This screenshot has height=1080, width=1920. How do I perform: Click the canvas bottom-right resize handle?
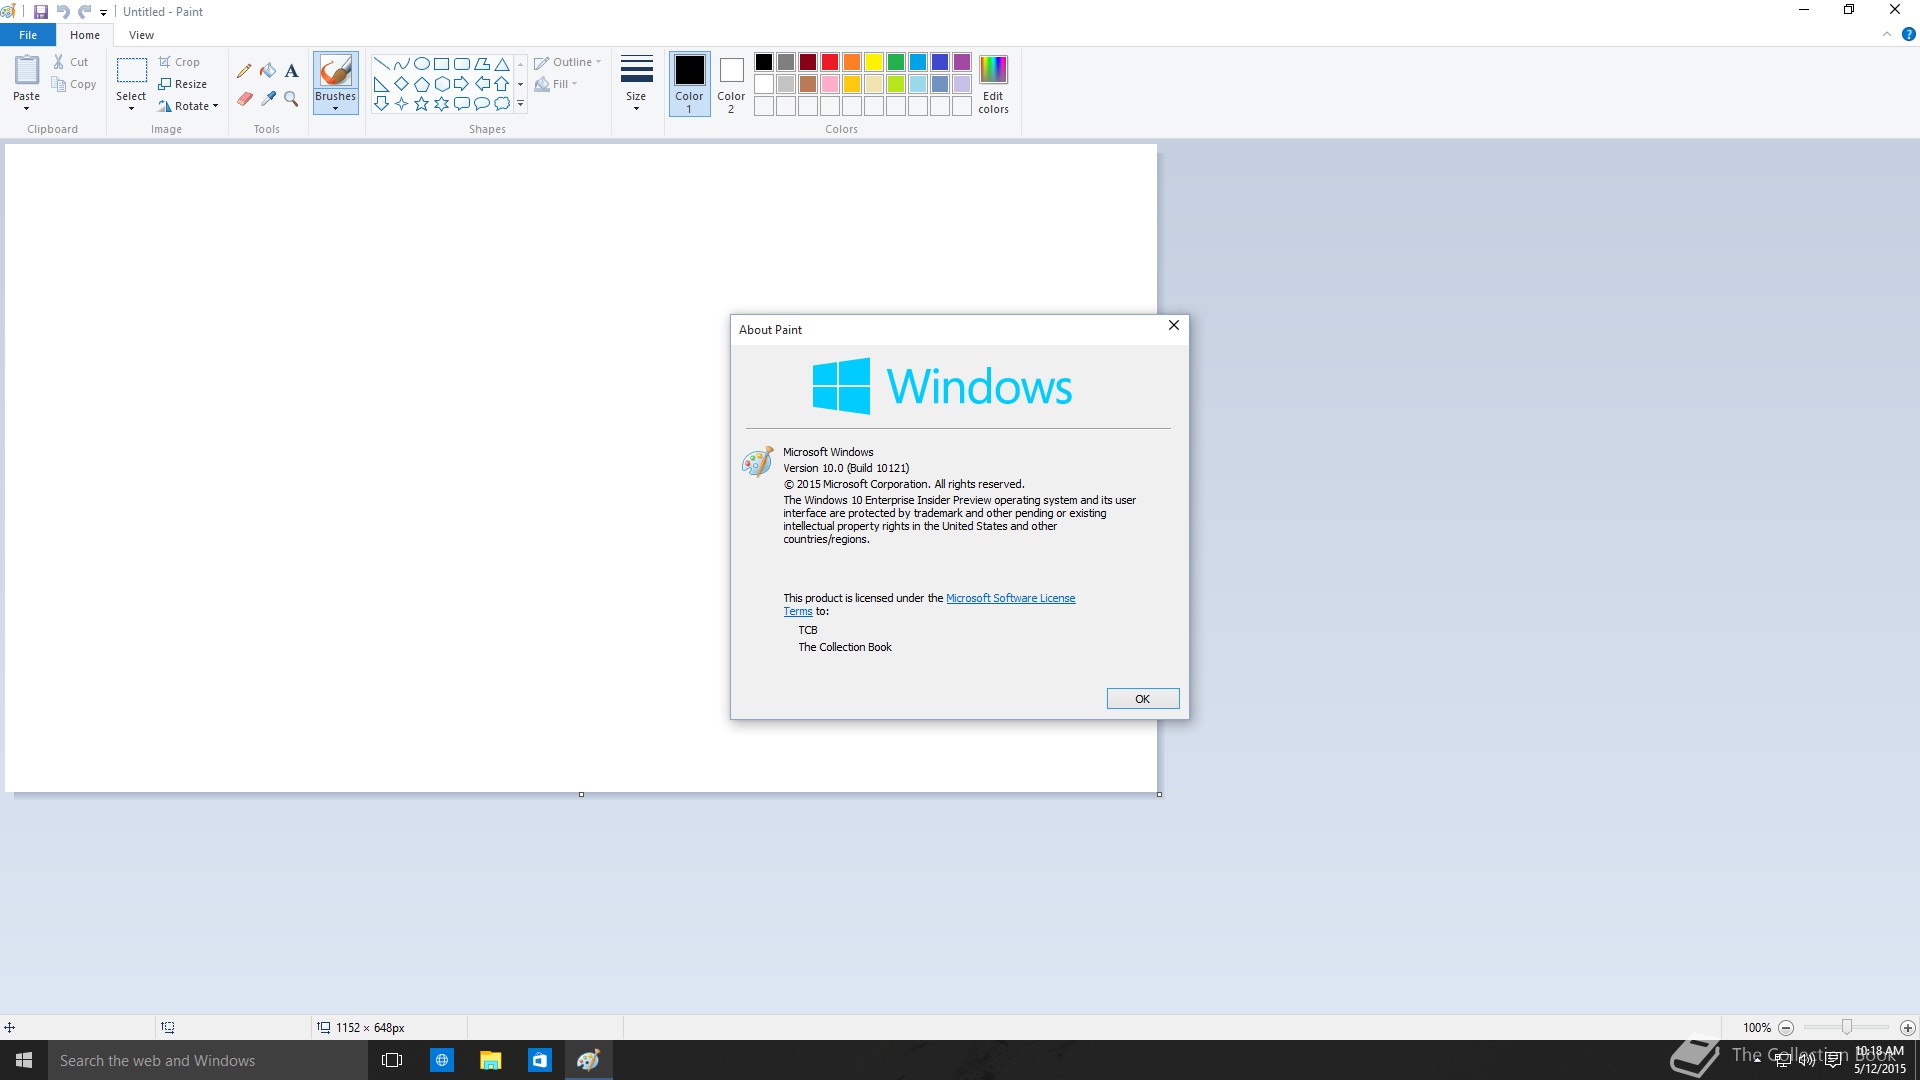(1159, 795)
